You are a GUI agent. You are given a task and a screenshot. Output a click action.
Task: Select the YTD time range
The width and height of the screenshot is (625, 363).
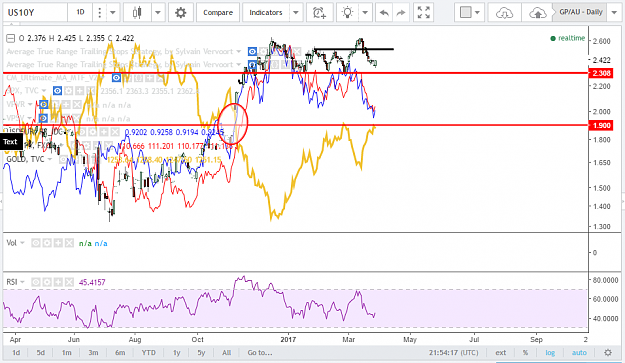149,353
